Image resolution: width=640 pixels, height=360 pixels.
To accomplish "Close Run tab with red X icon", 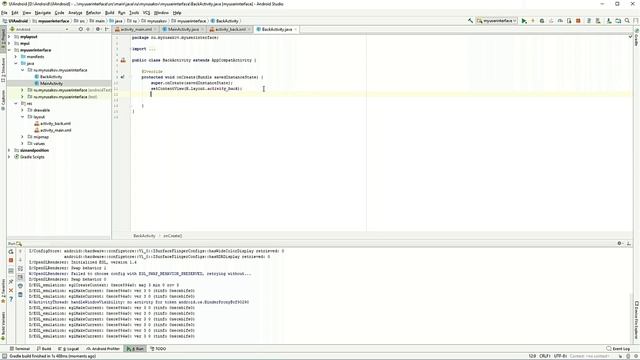I will [x=11, y=291].
